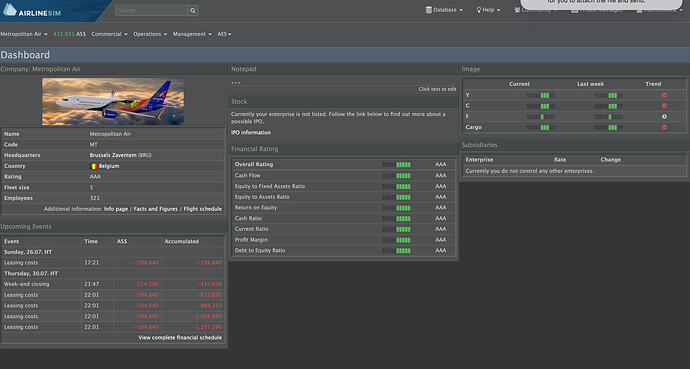Click the 'Equity to Fixed Assets Ratio' label
Image resolution: width=690 pixels, height=369 pixels.
270,186
